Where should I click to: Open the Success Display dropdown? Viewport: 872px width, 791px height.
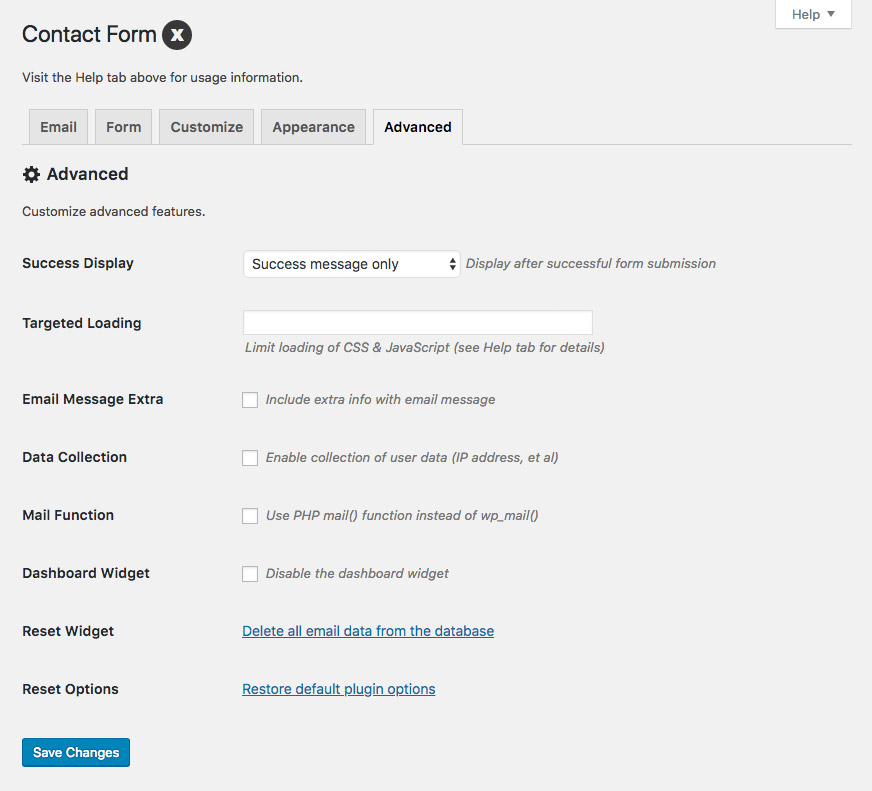[x=352, y=264]
